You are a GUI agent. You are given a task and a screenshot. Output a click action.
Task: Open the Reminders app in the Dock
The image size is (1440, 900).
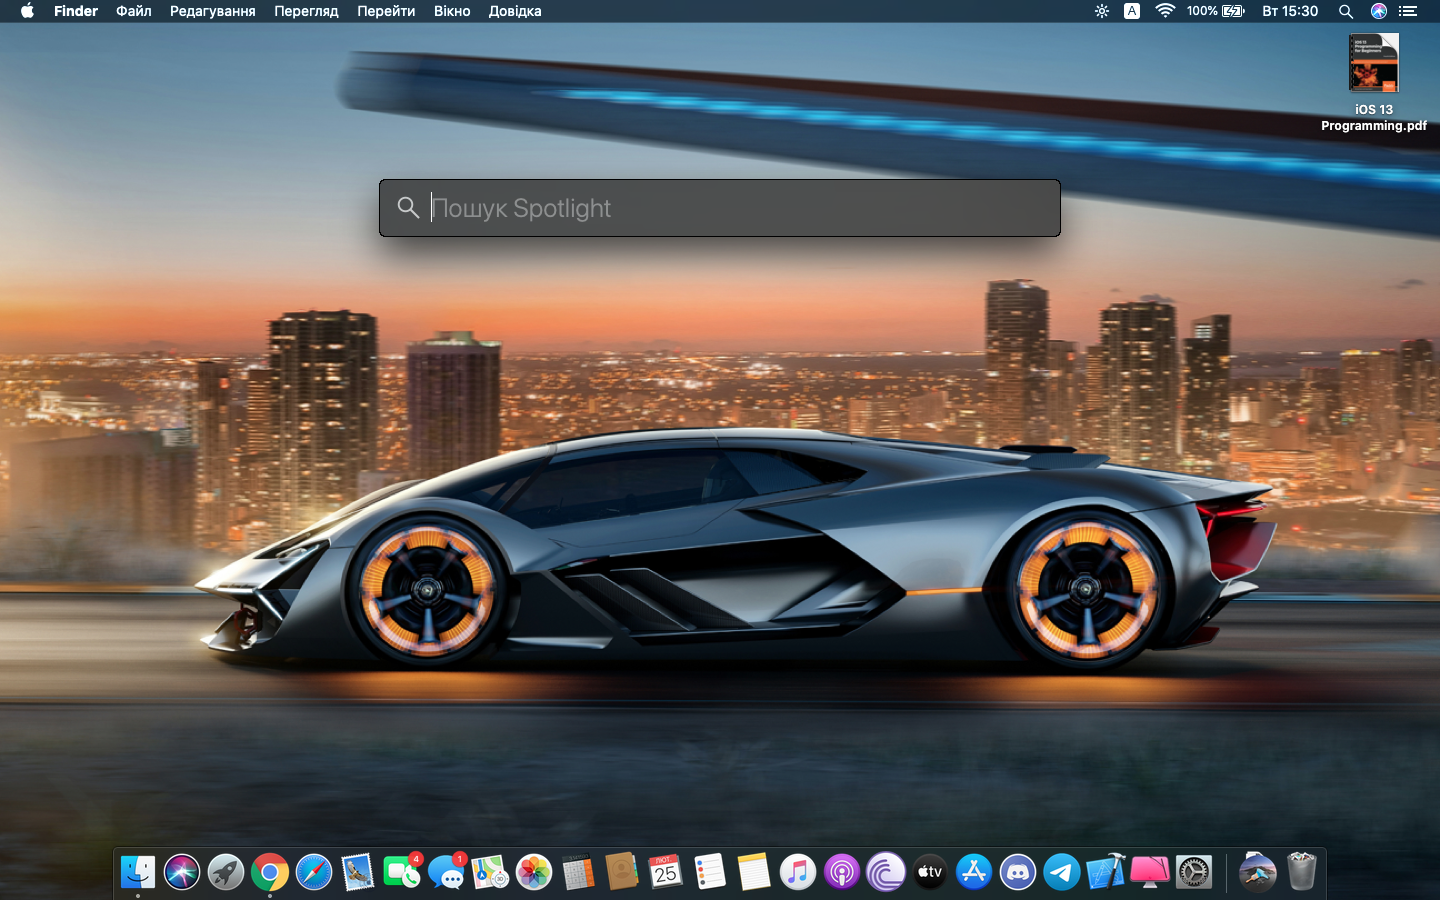(710, 872)
